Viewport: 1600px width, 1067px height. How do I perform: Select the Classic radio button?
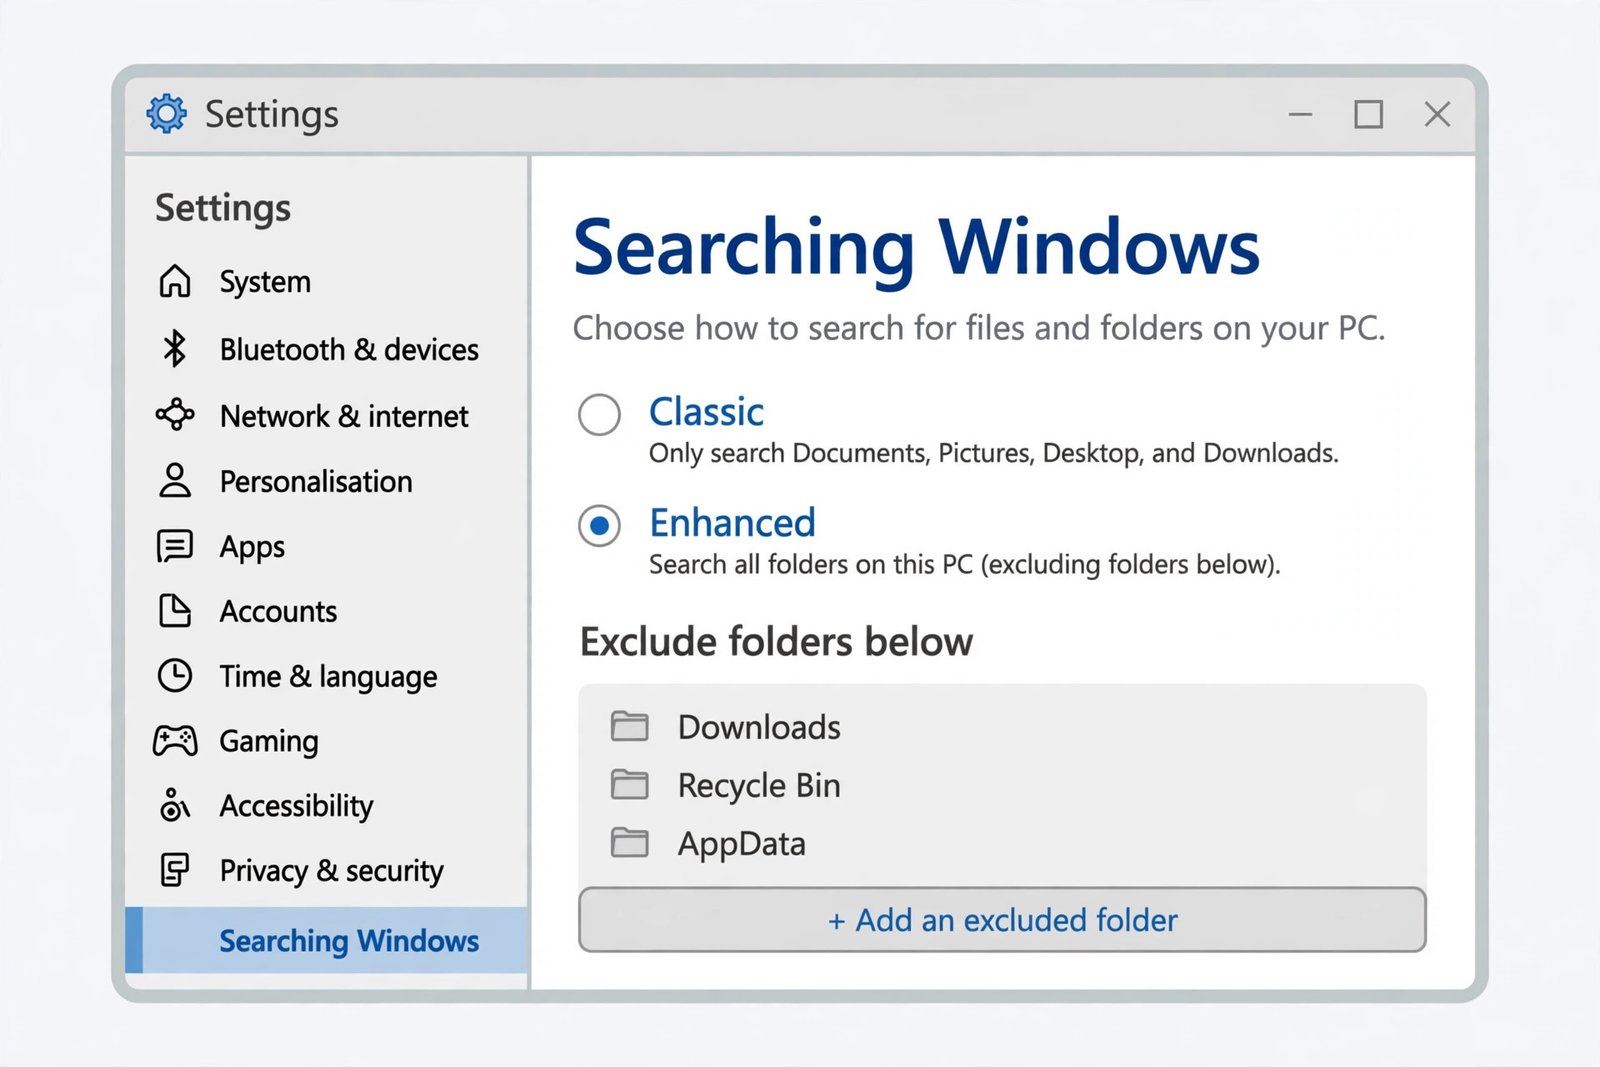(x=599, y=414)
